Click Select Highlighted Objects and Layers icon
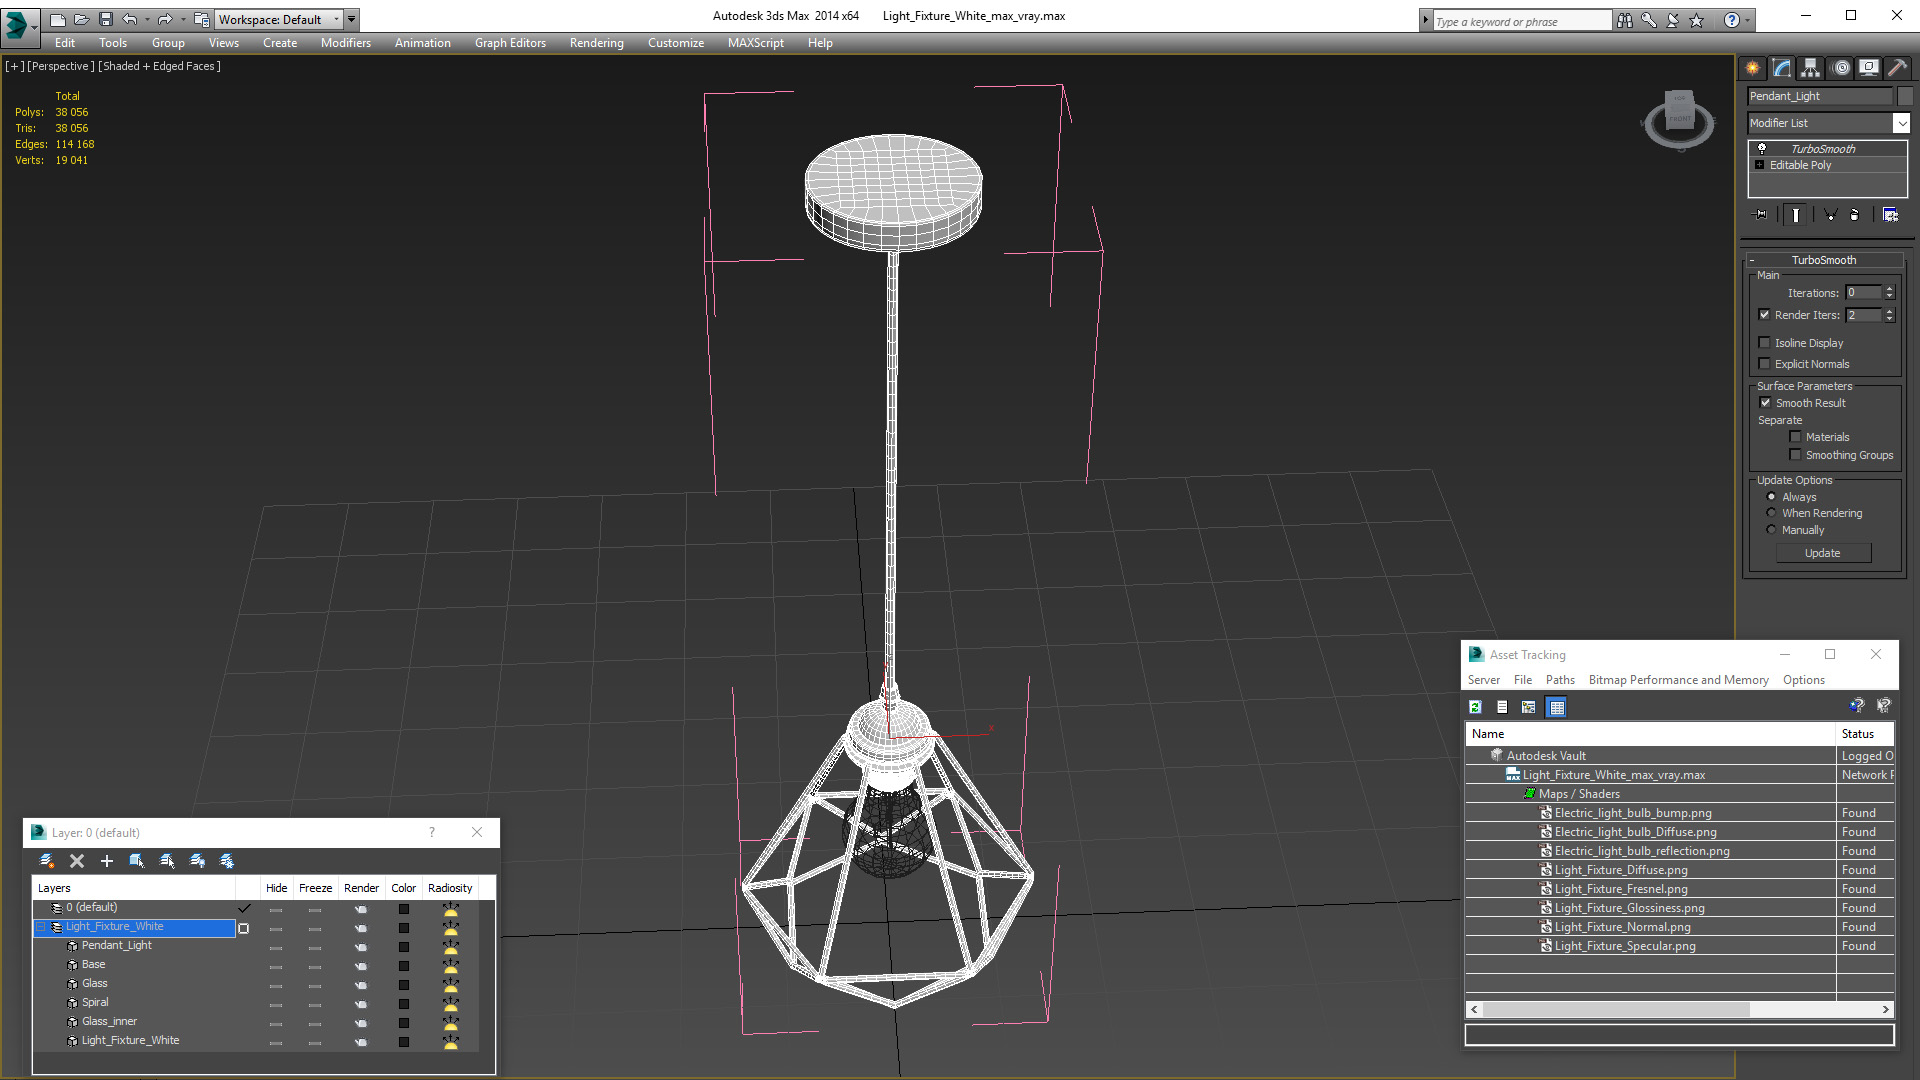 coord(137,861)
